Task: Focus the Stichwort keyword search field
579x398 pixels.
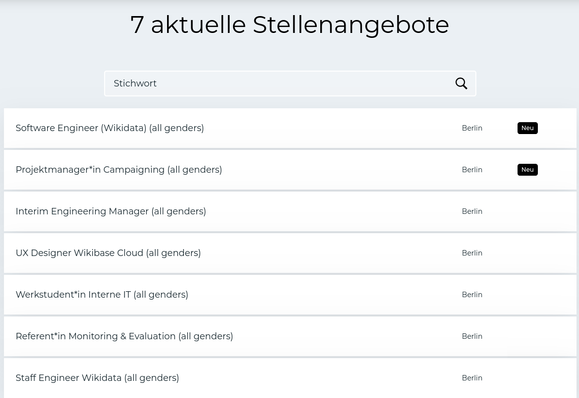Action: click(290, 83)
